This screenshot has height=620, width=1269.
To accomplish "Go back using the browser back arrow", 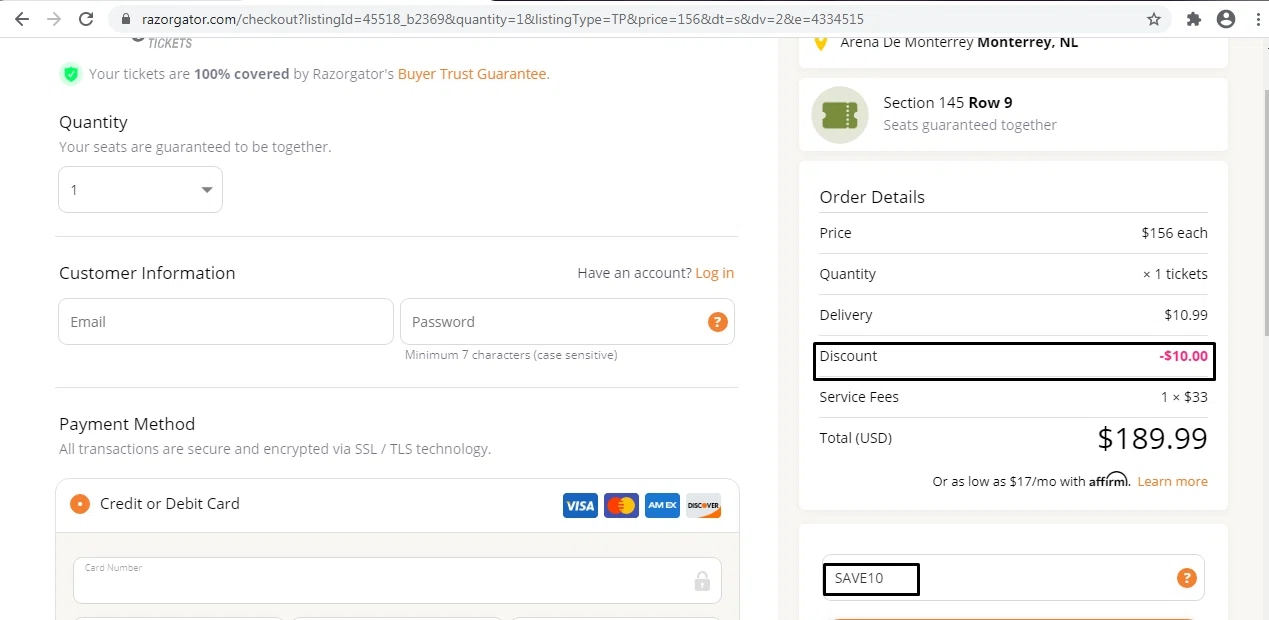I will [21, 19].
